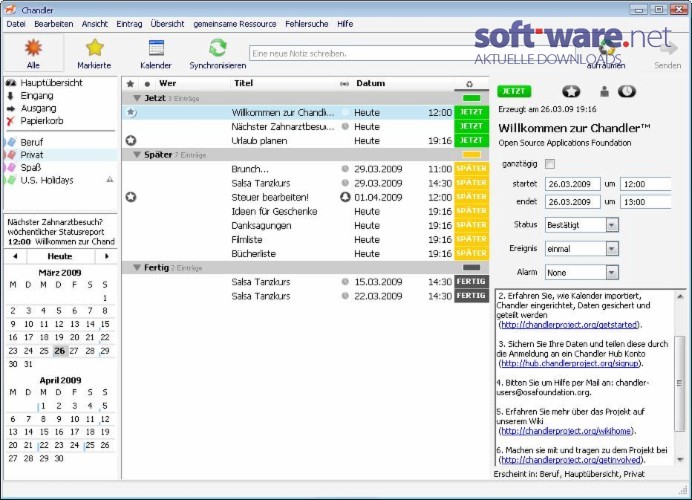The width and height of the screenshot is (692, 500).
Task: Open the Papierkorb trash collection
Action: [41, 120]
